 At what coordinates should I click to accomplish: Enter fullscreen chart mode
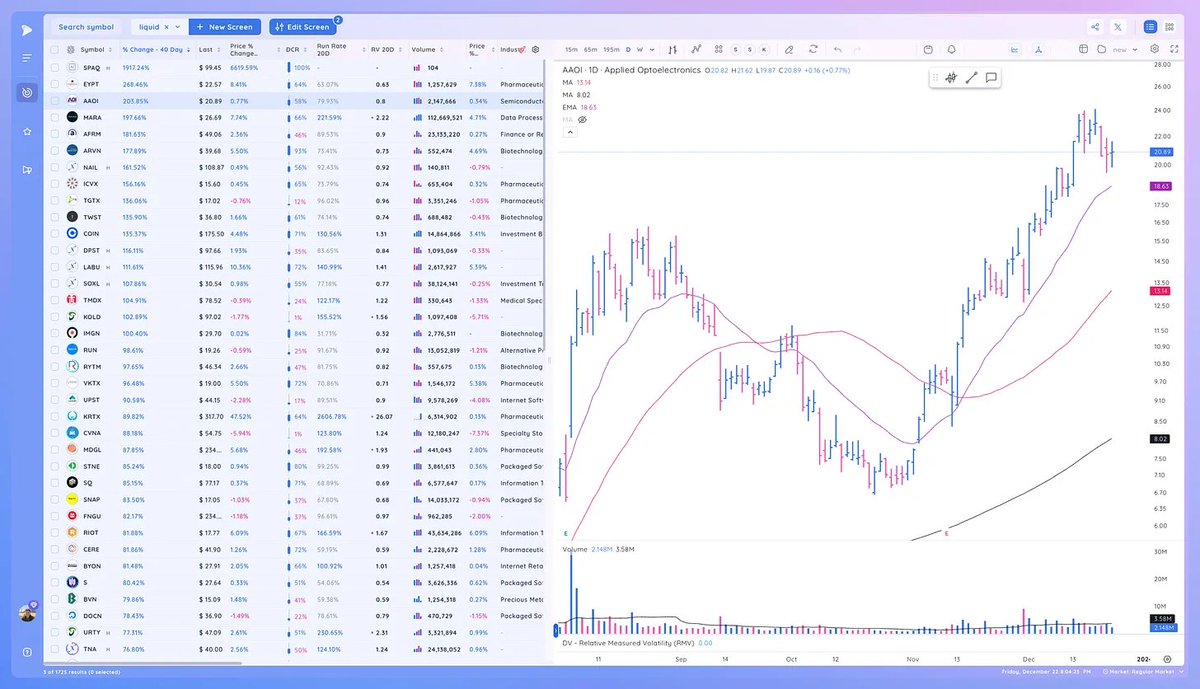pos(1174,49)
